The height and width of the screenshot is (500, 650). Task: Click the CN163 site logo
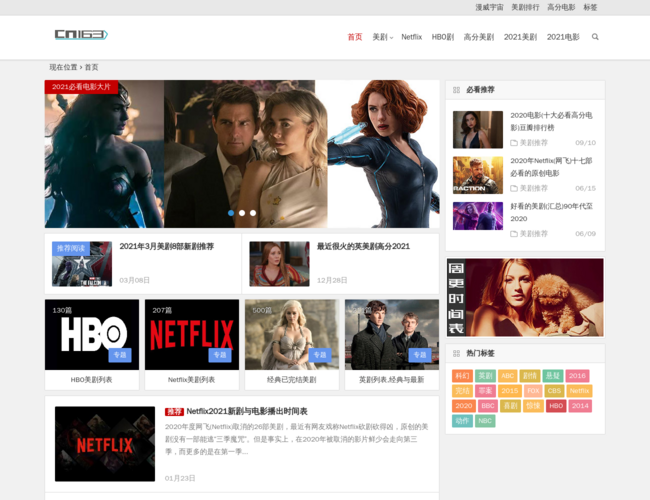(80, 35)
